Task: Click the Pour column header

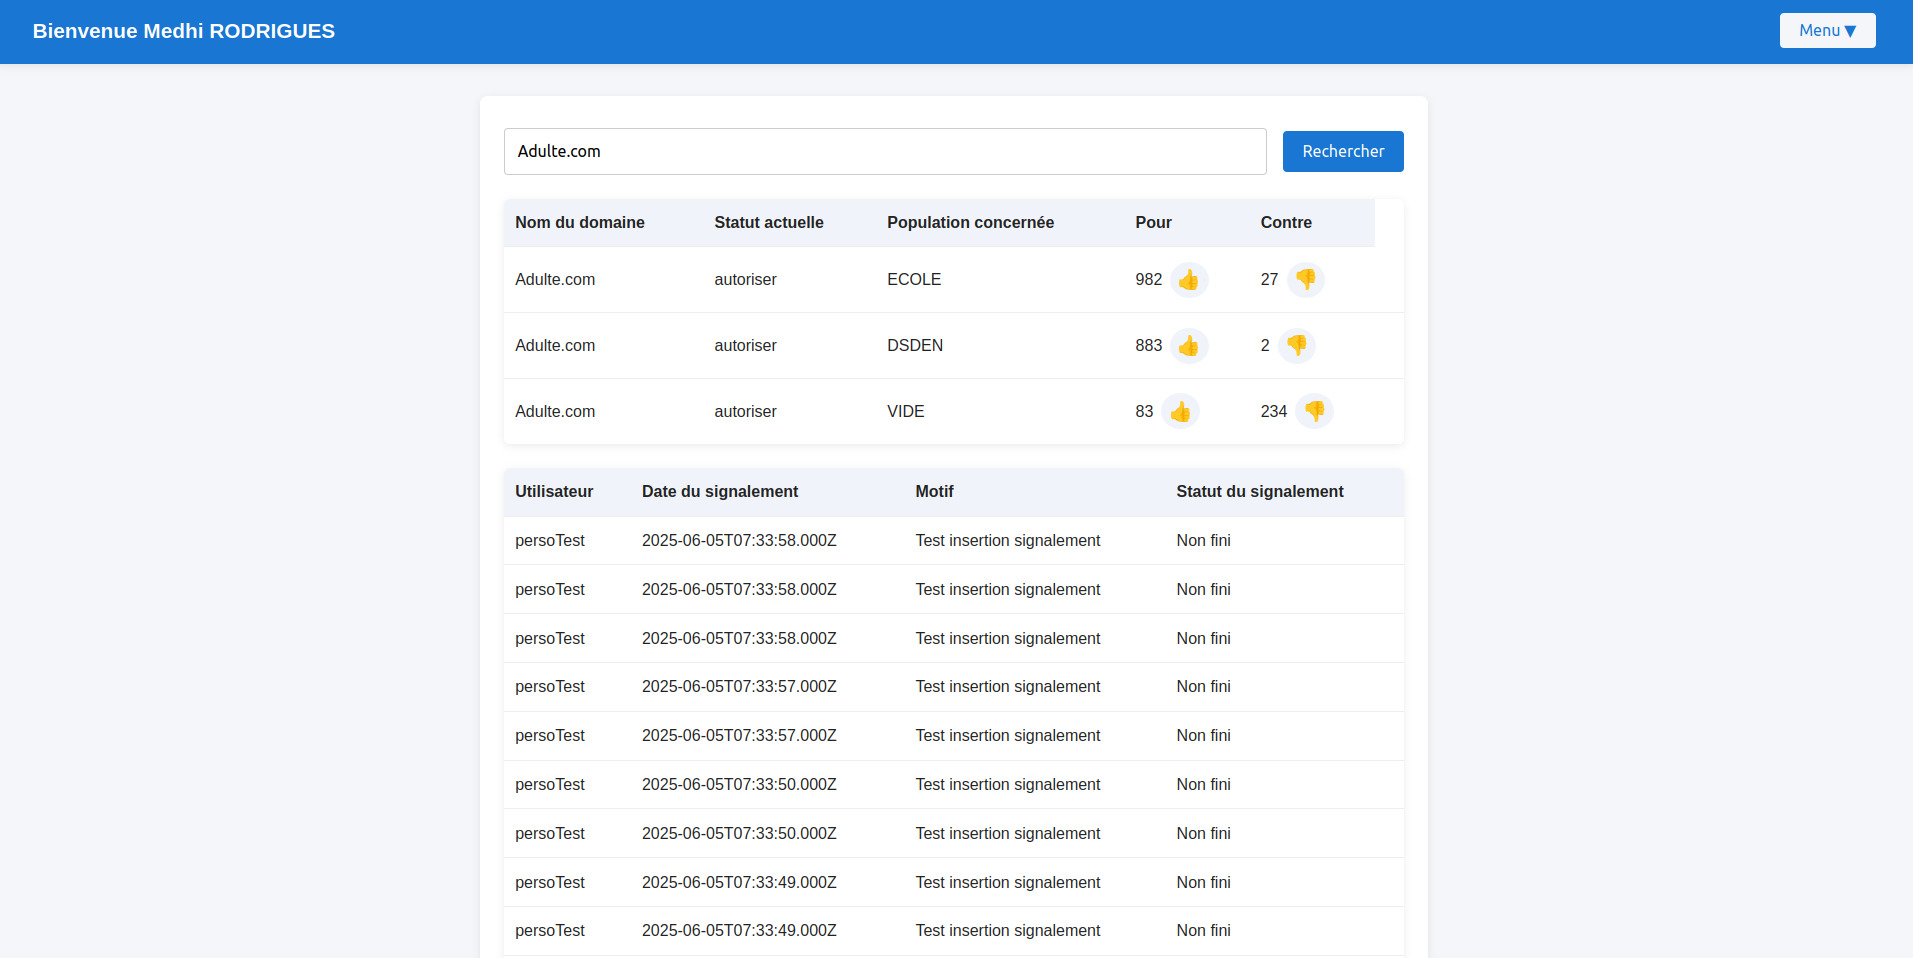Action: (1153, 223)
